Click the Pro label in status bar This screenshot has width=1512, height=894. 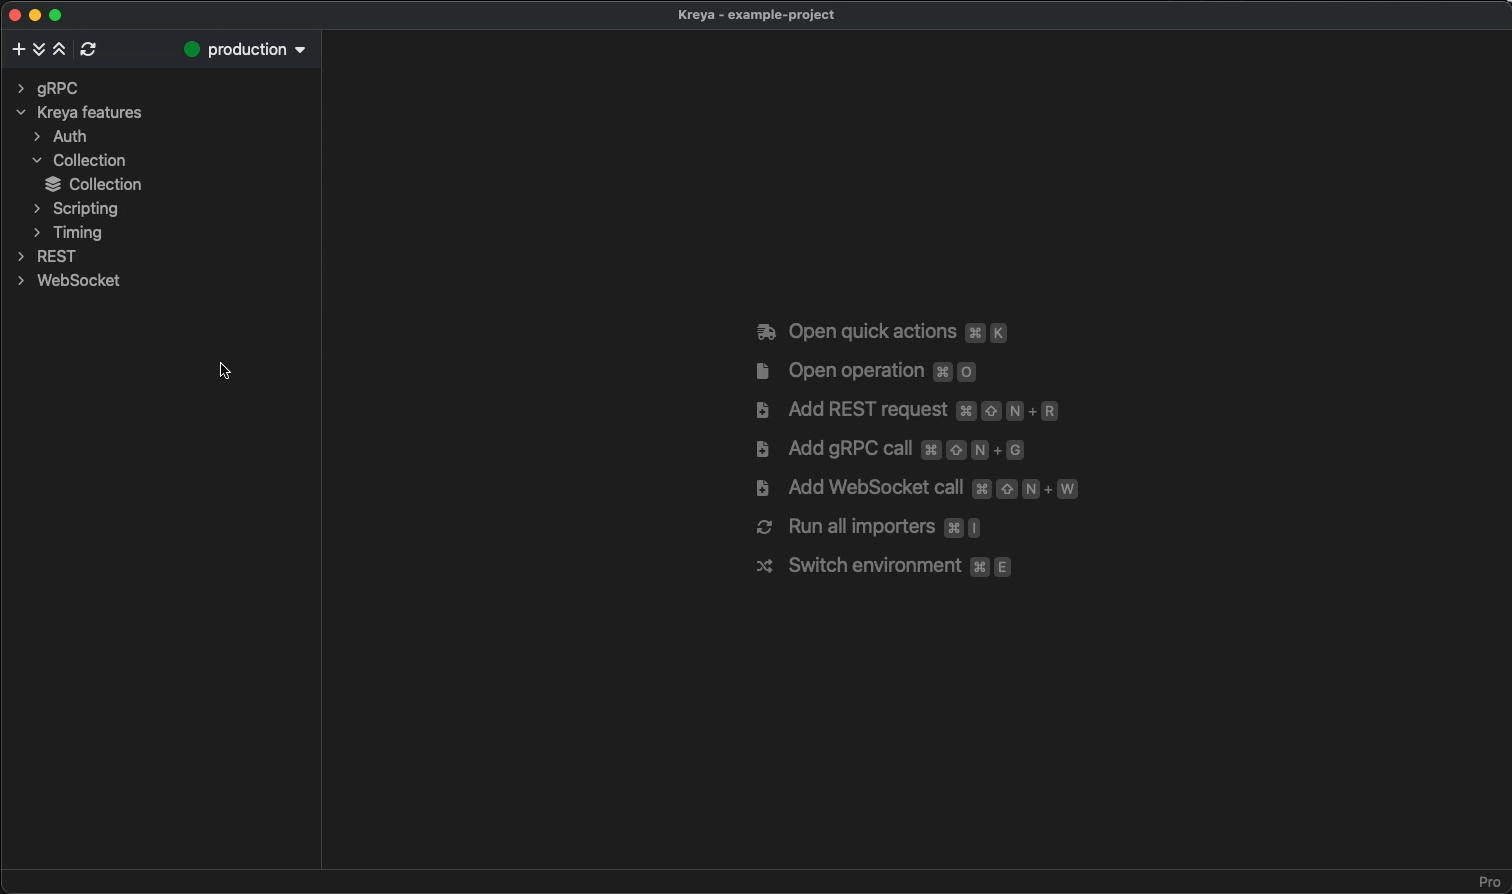(1489, 882)
